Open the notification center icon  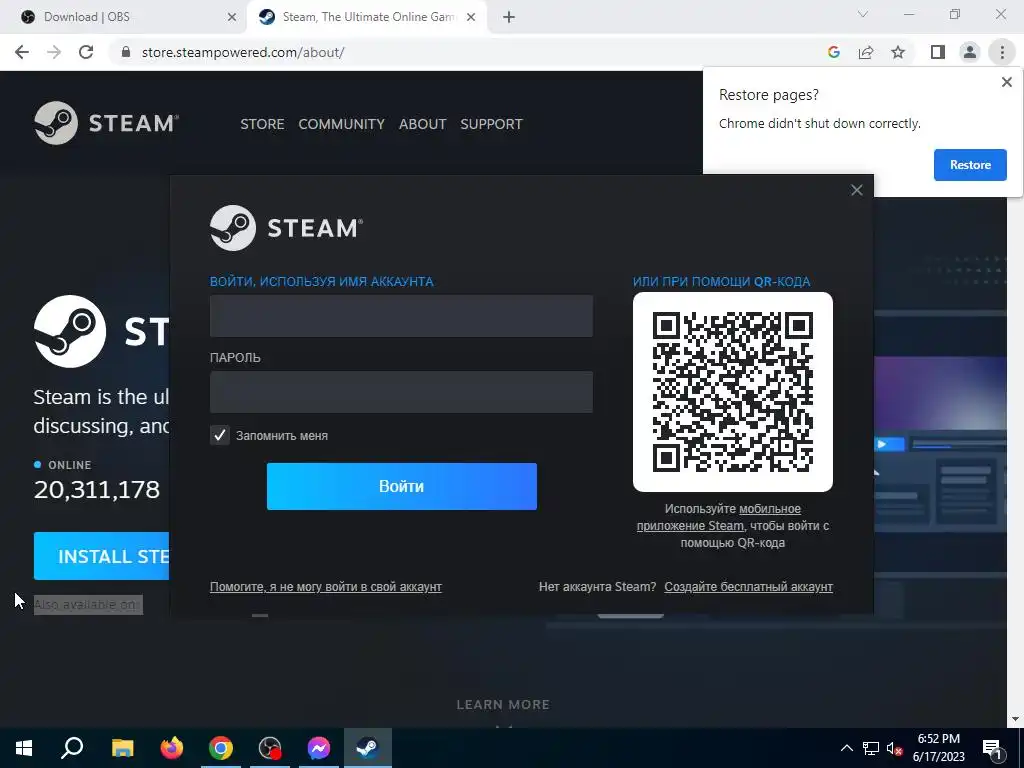tap(992, 748)
